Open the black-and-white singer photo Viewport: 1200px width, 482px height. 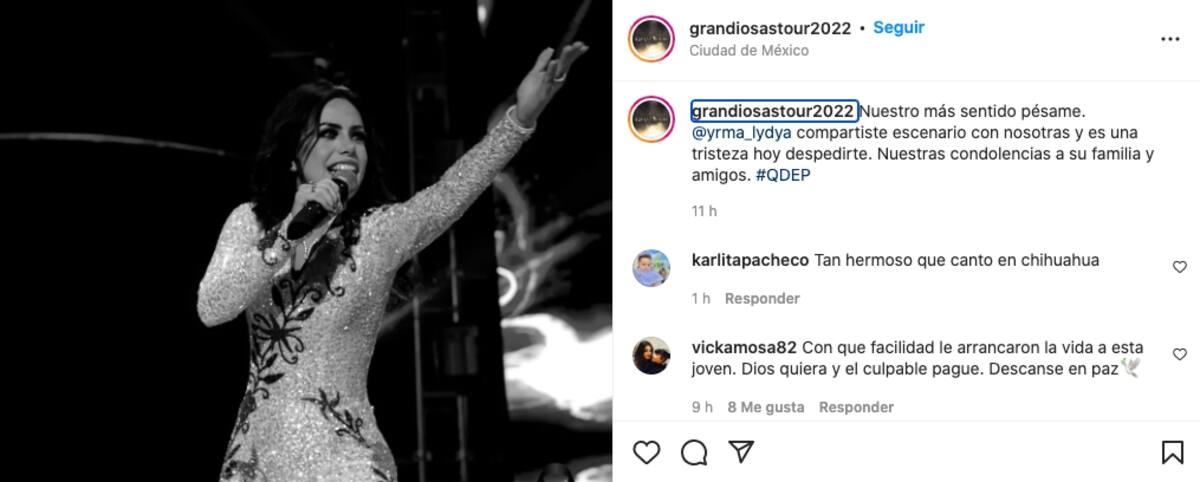[x=306, y=241]
